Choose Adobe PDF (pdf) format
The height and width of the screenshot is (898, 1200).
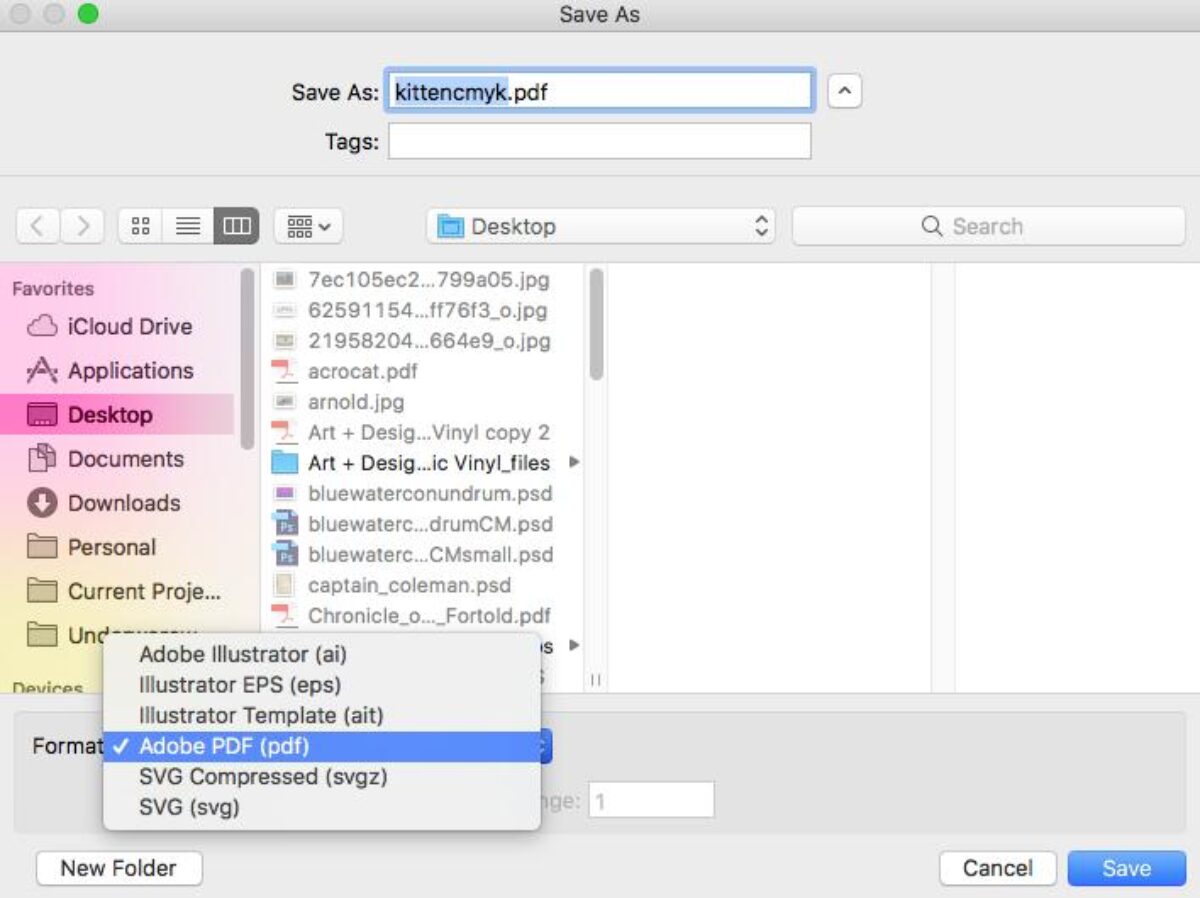coord(322,747)
